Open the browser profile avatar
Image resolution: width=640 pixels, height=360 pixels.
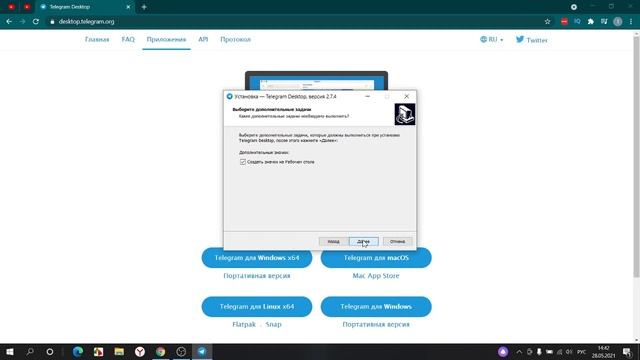(x=618, y=22)
